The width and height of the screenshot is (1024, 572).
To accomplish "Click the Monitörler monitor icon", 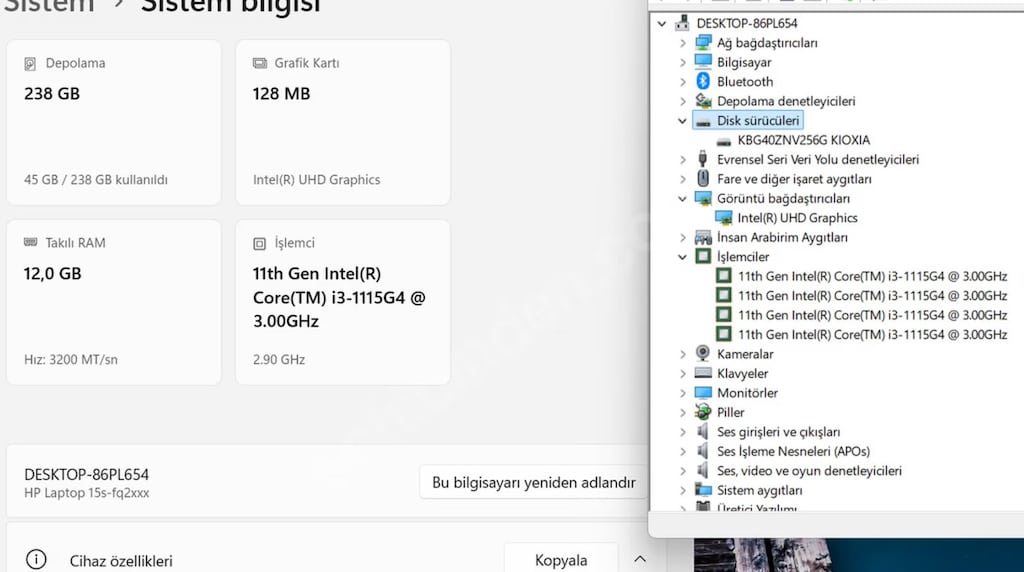I will pos(703,392).
